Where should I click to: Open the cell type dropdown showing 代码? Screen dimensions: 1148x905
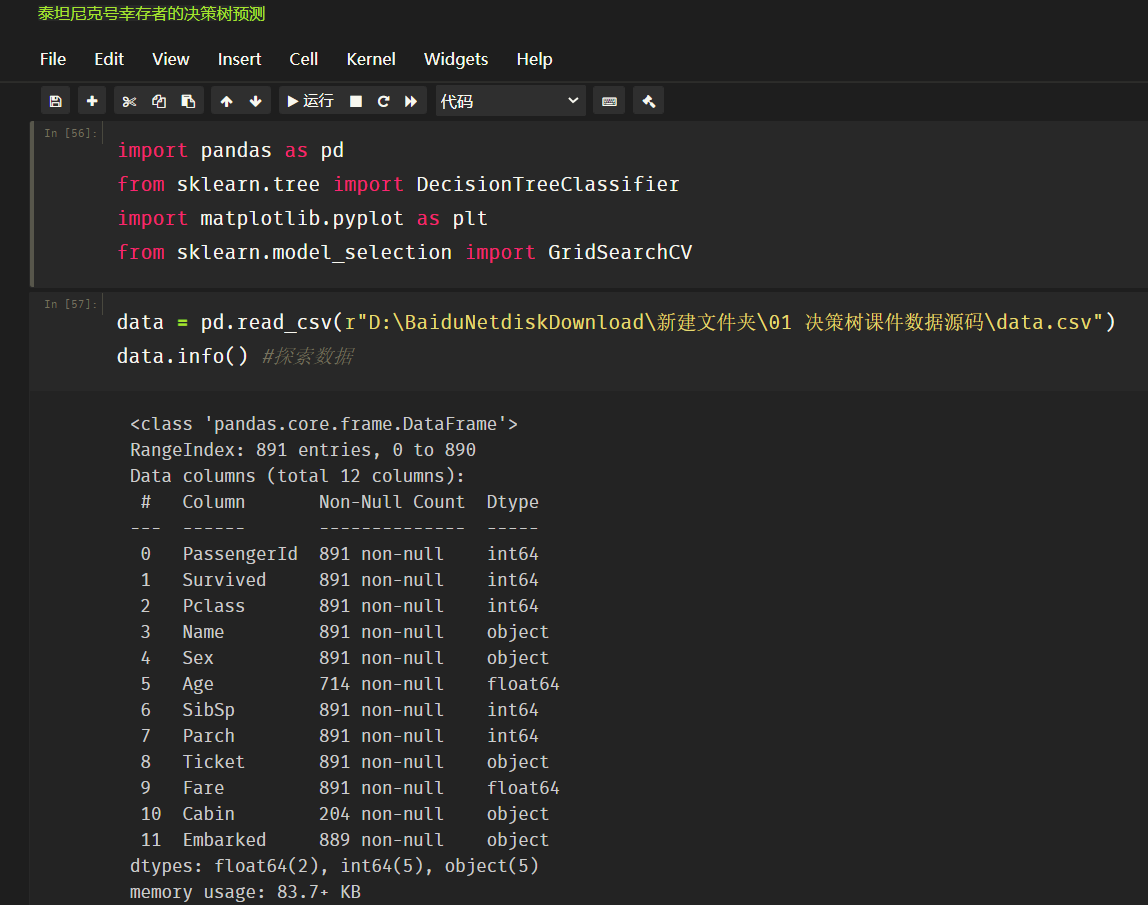pyautogui.click(x=510, y=100)
